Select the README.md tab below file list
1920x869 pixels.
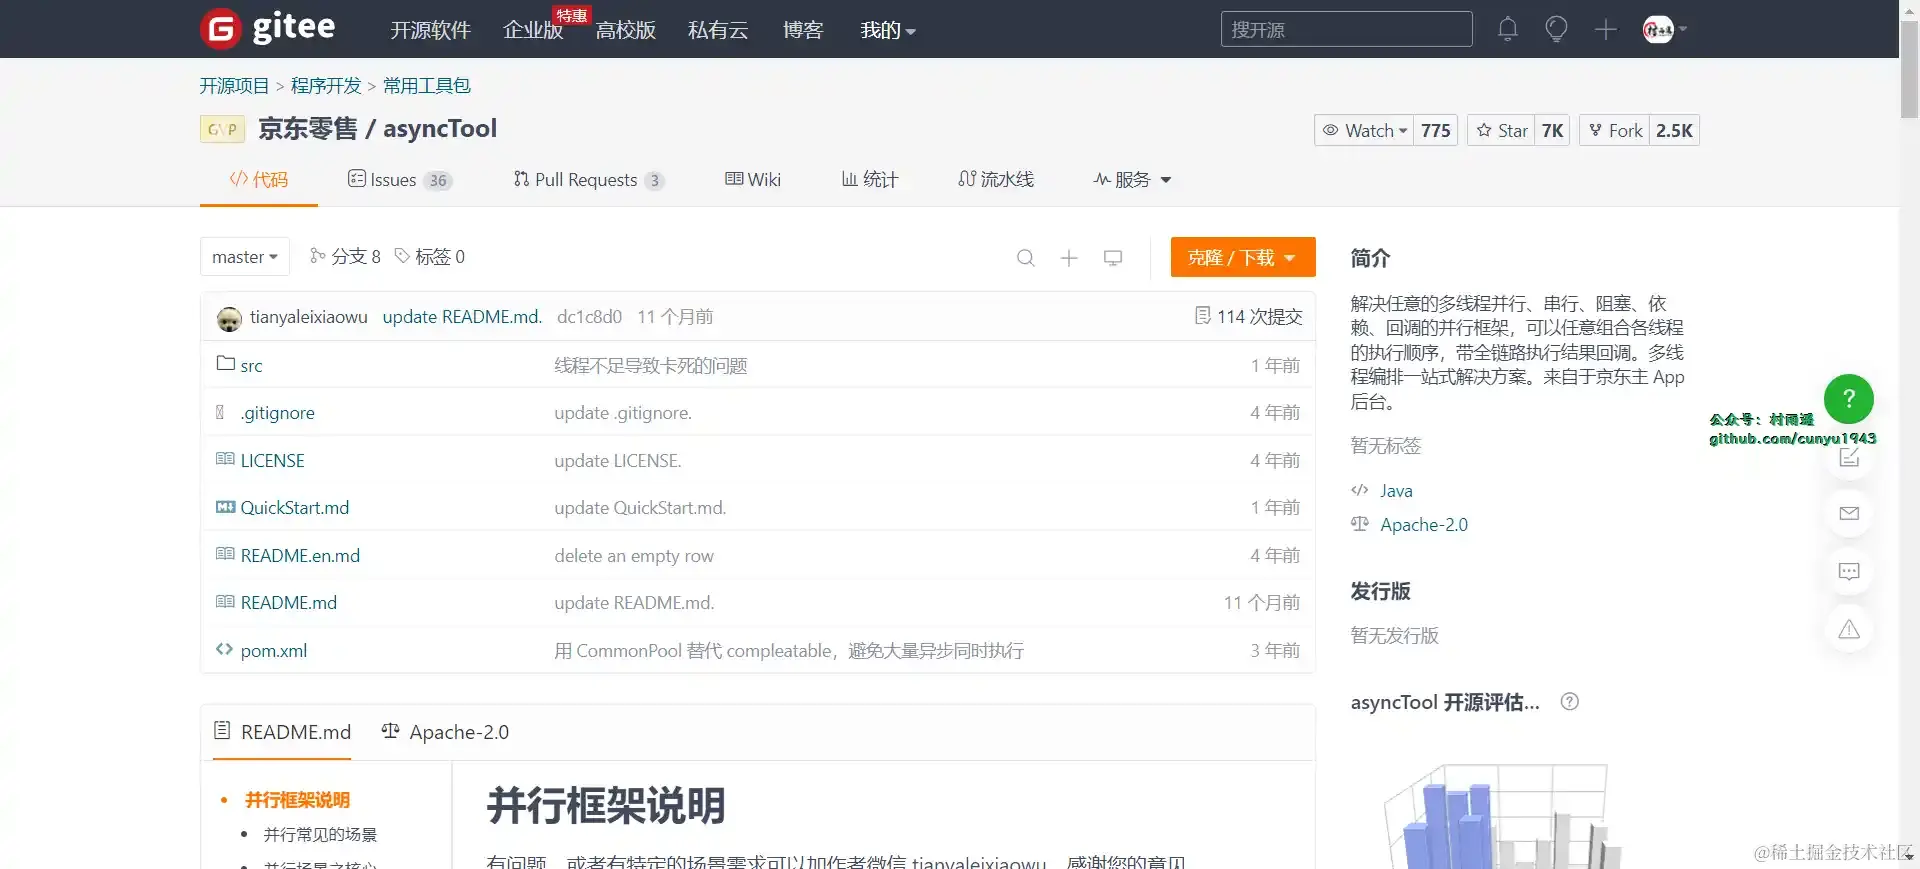point(283,732)
